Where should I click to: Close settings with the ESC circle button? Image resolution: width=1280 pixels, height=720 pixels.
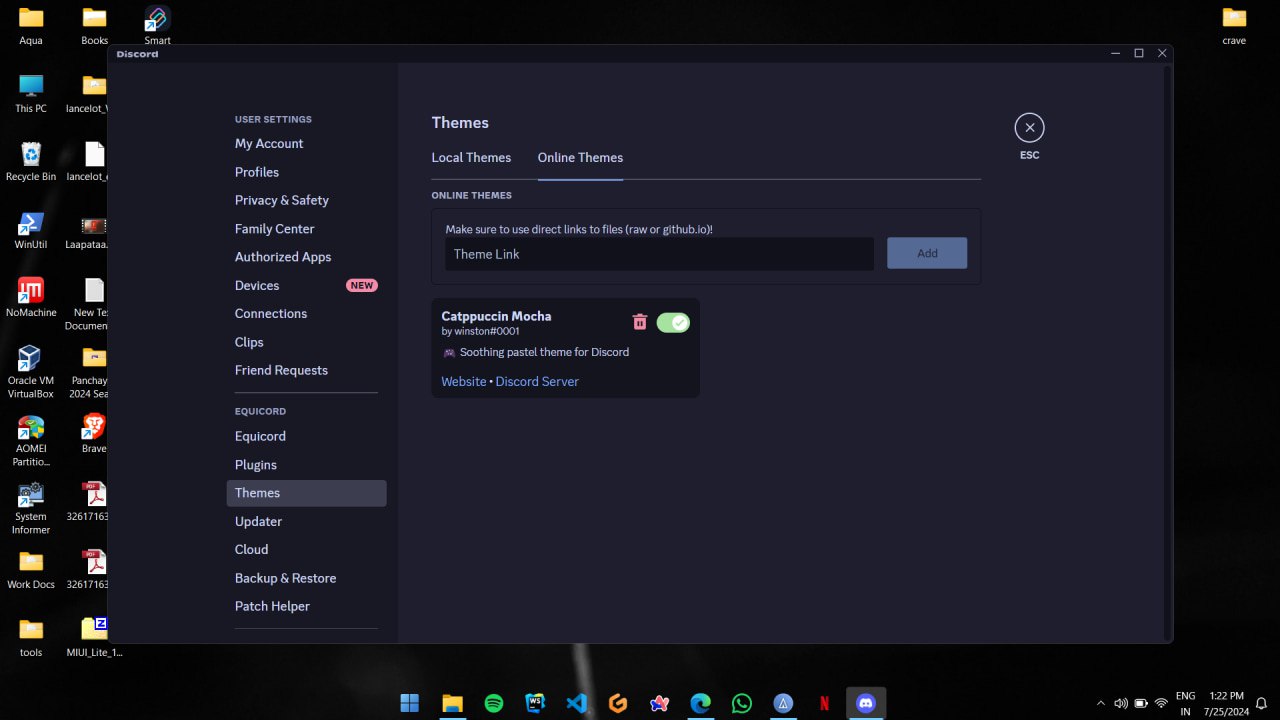(1029, 127)
